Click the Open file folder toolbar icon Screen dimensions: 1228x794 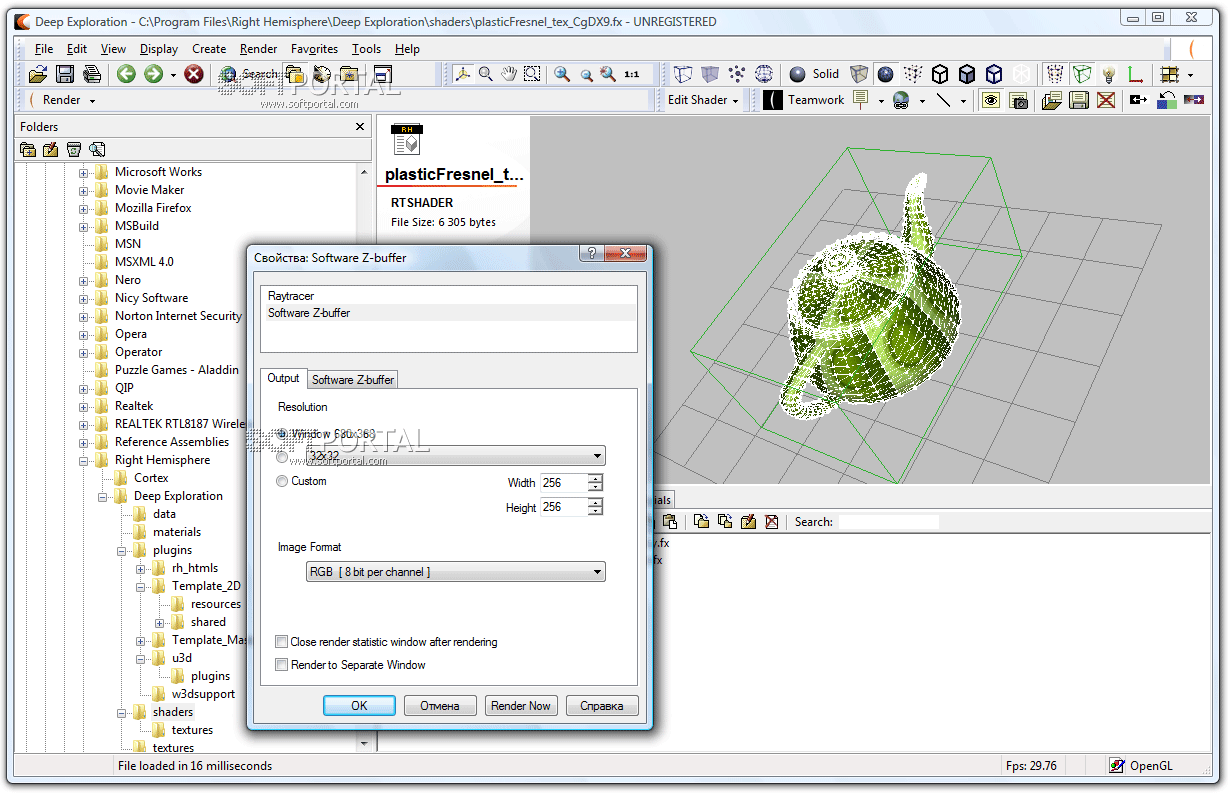coord(38,74)
